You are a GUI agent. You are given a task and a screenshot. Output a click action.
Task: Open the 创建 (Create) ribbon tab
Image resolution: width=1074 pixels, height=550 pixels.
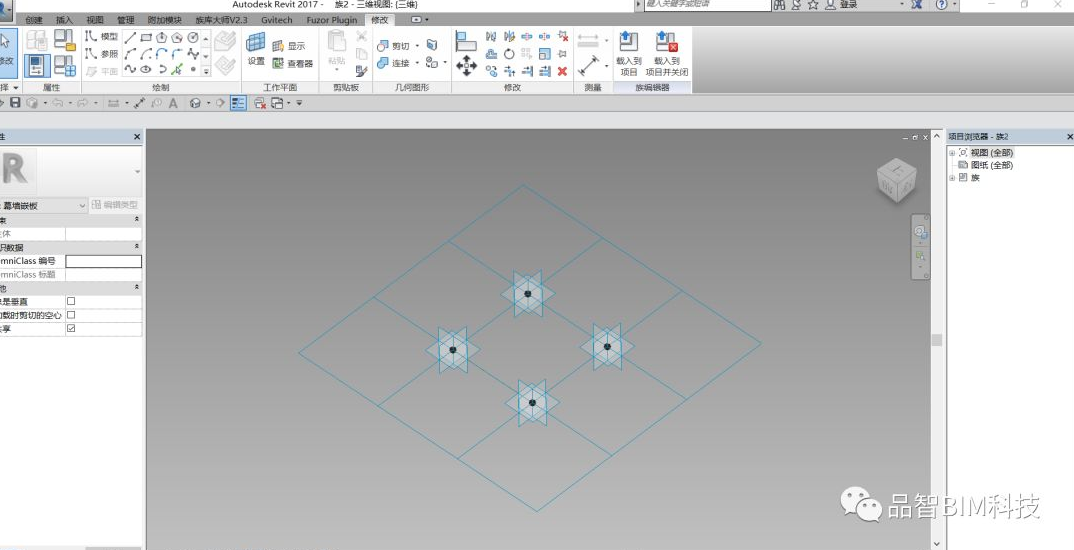pyautogui.click(x=34, y=20)
